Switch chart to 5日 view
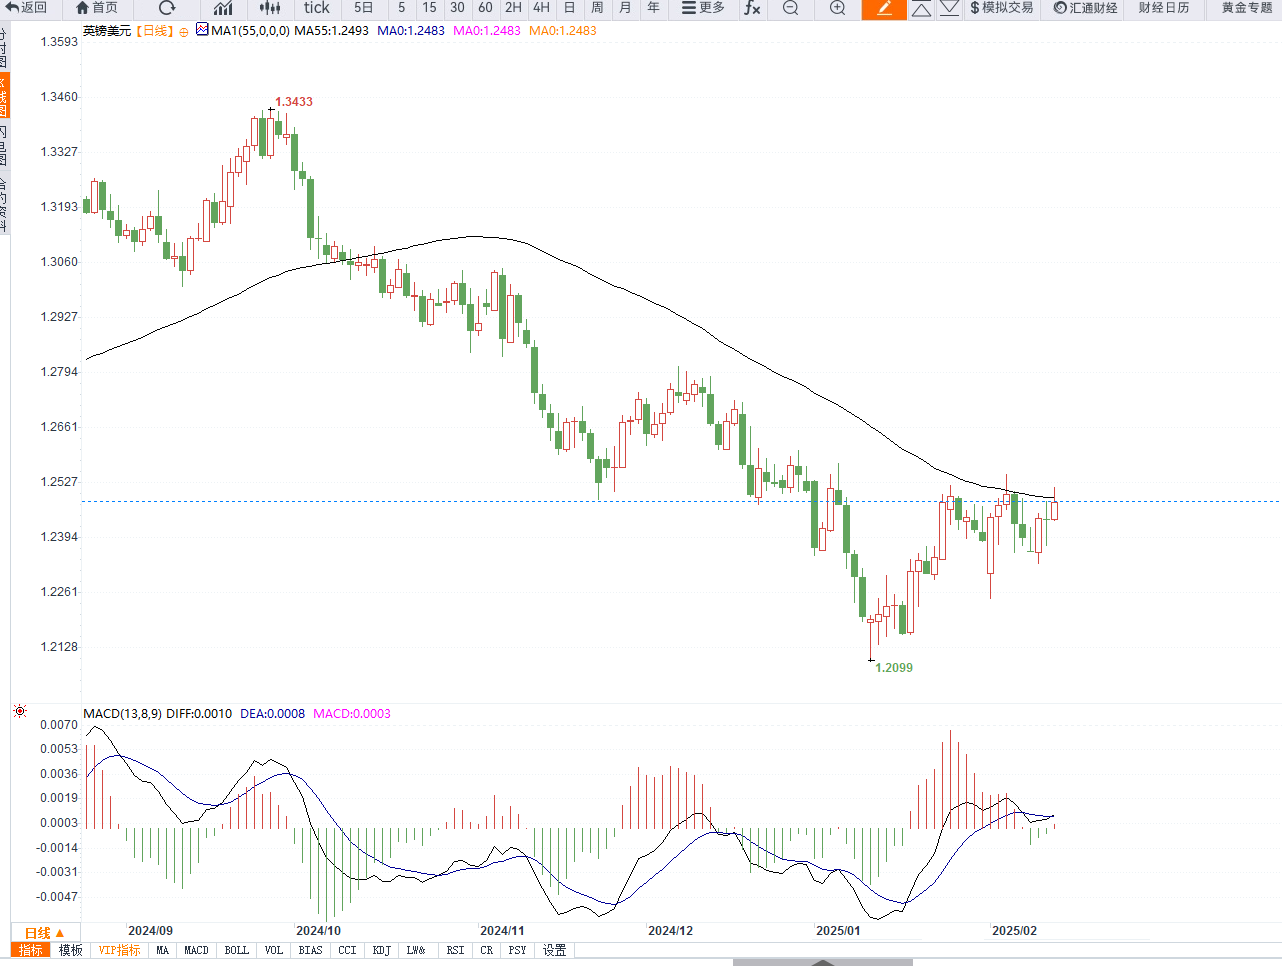This screenshot has width=1282, height=966. pyautogui.click(x=364, y=8)
